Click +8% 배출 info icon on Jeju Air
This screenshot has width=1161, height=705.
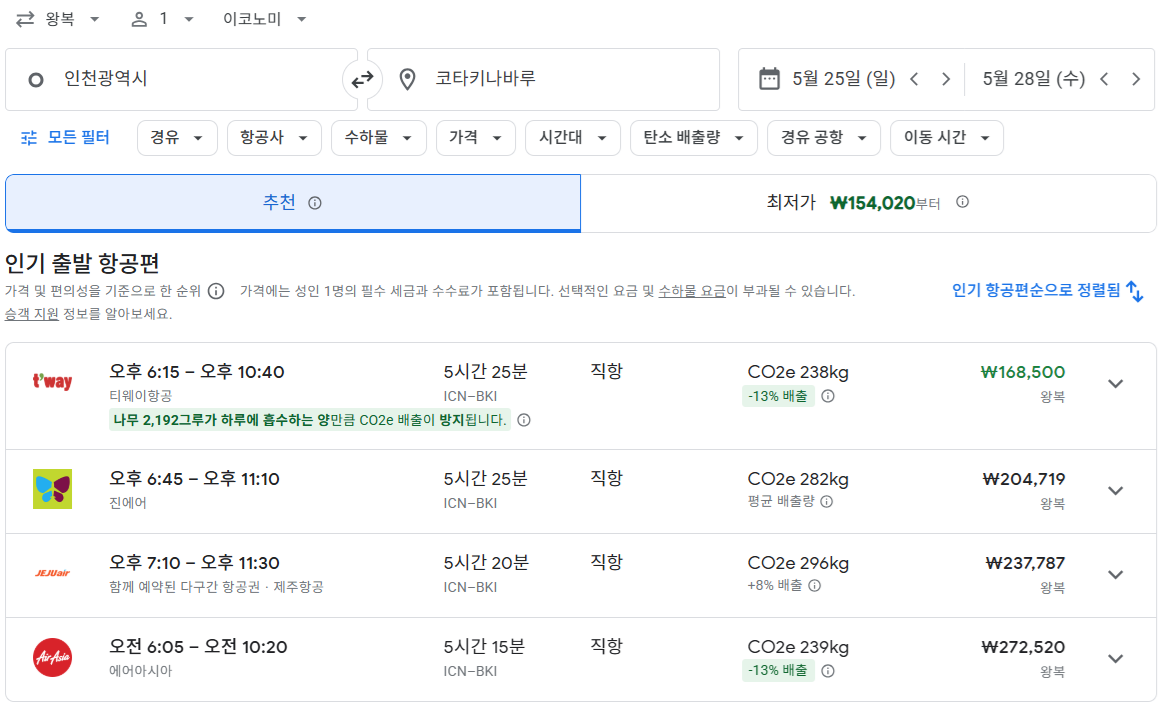[814, 586]
